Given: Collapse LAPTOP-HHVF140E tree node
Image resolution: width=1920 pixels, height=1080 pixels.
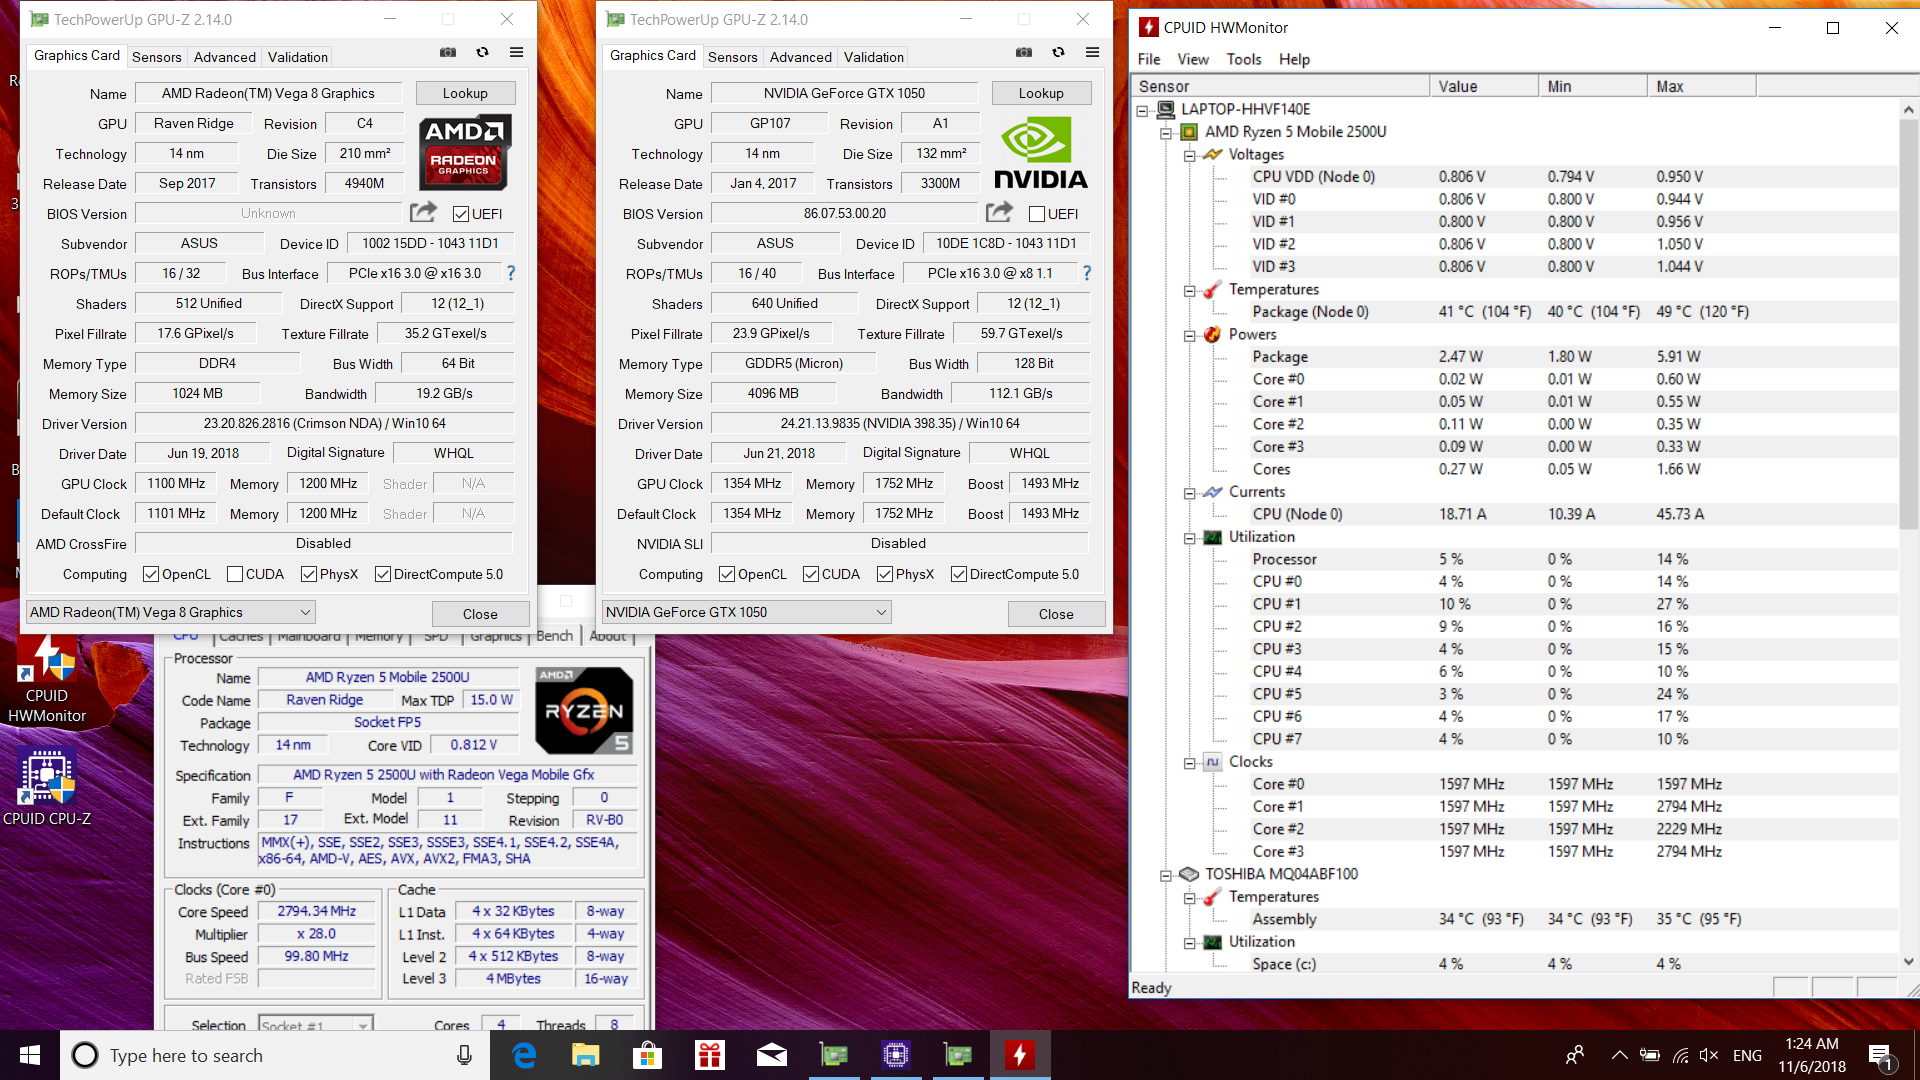Looking at the screenshot, I should (x=1142, y=111).
